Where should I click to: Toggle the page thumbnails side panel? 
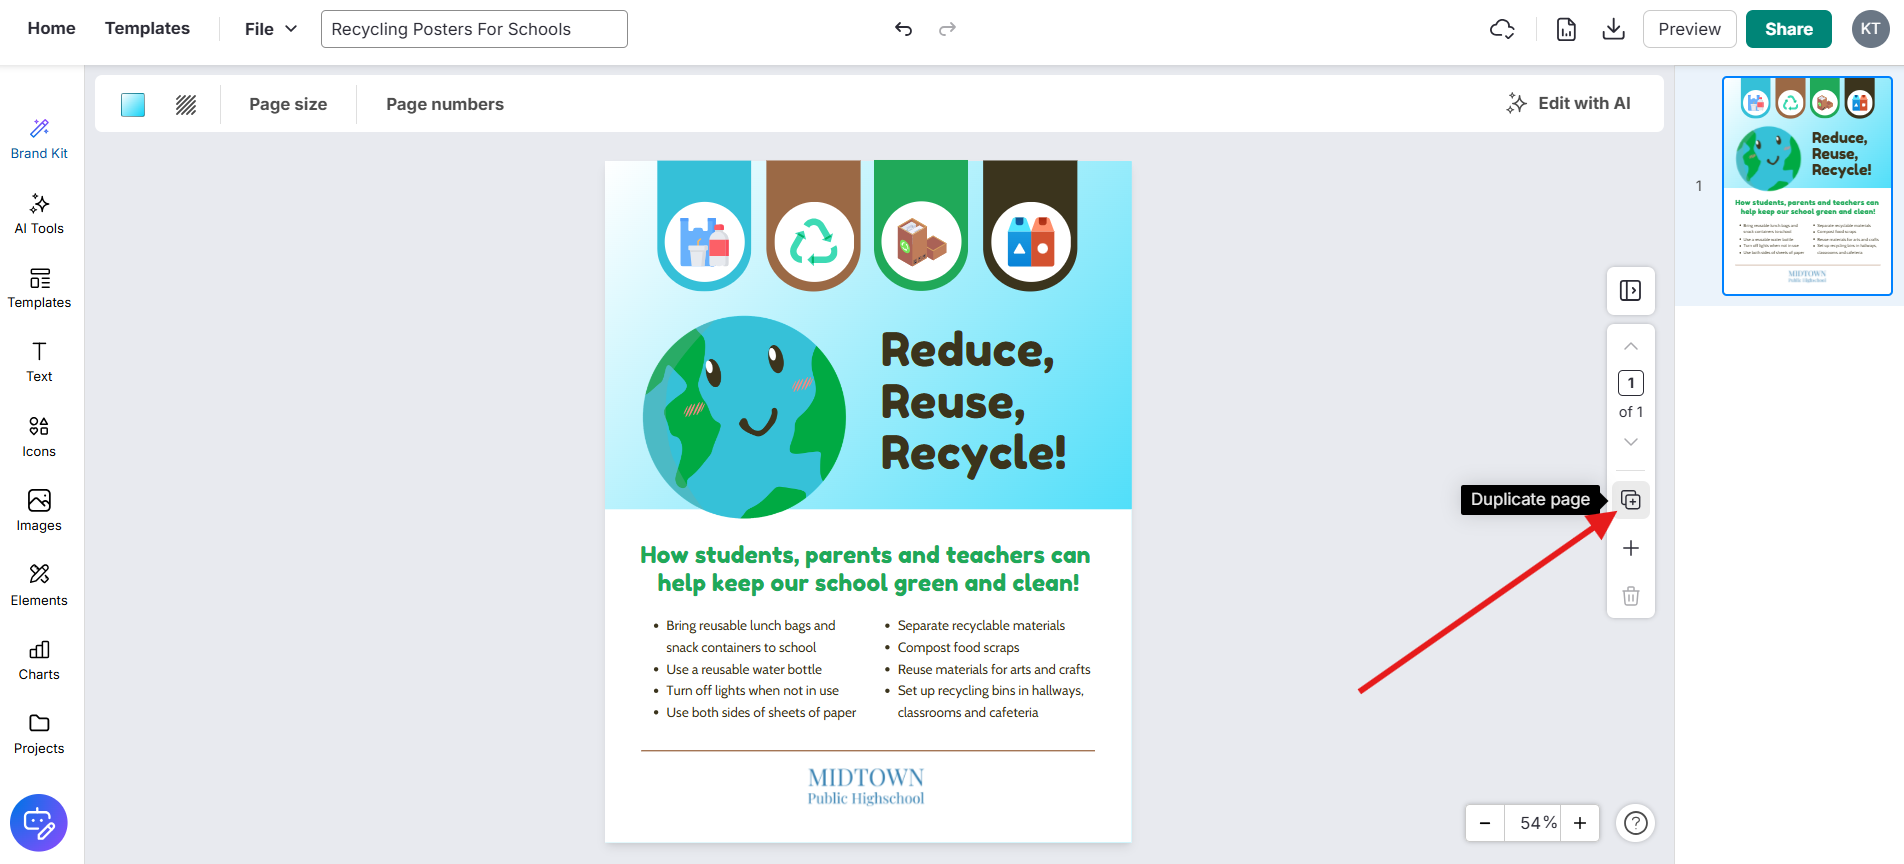1630,291
